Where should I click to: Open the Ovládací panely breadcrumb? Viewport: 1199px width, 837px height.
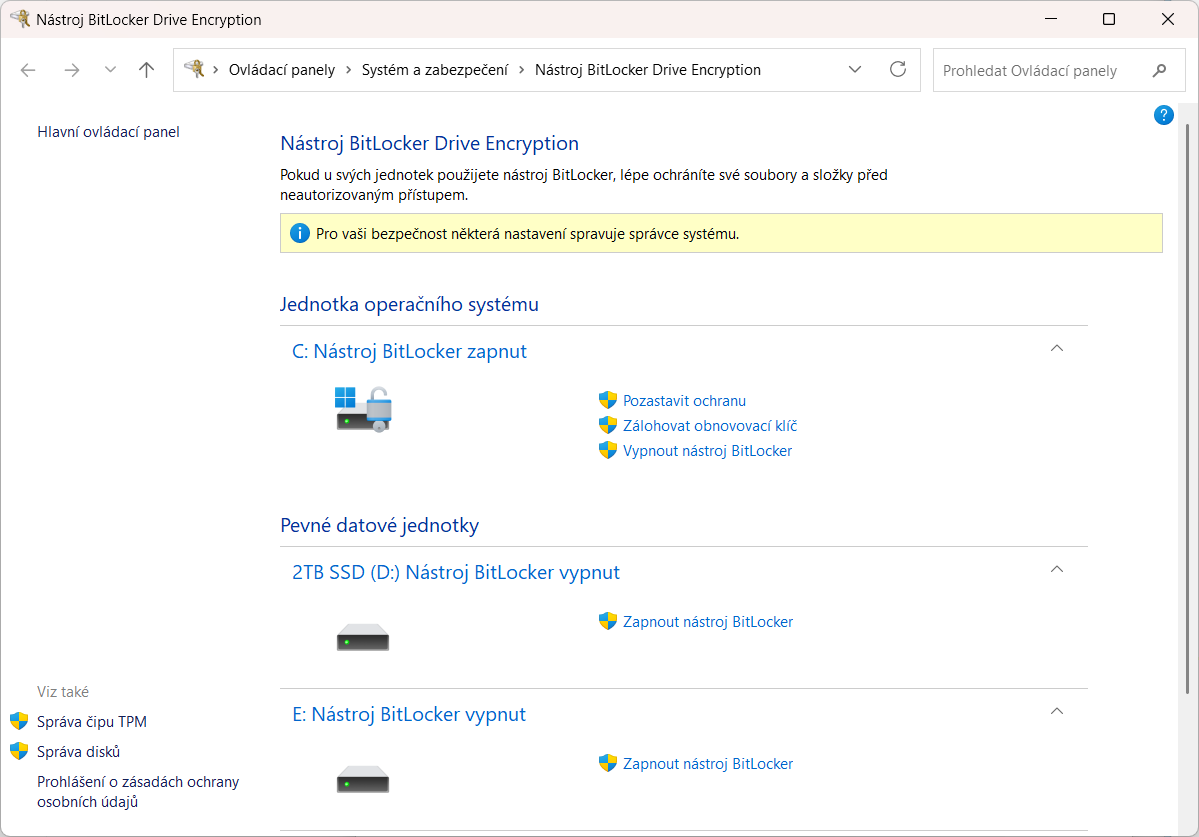coord(281,70)
